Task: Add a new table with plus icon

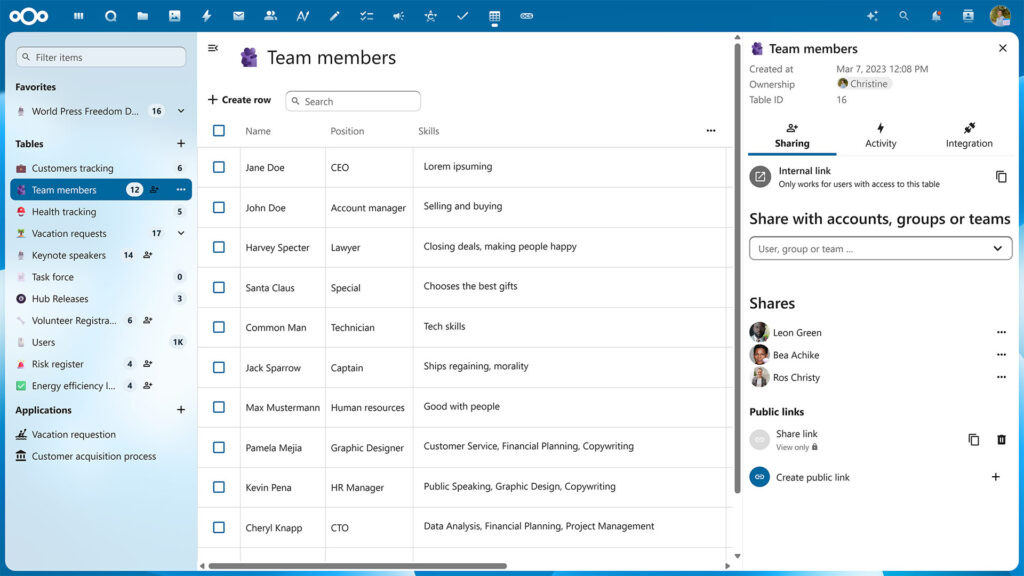Action: [x=181, y=144]
